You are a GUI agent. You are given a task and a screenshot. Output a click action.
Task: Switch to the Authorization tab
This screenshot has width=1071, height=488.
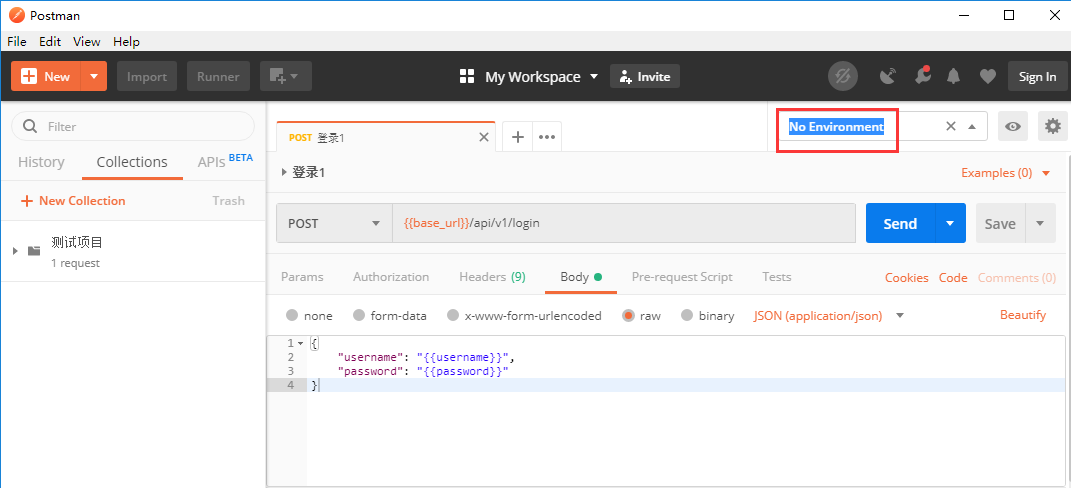(391, 277)
